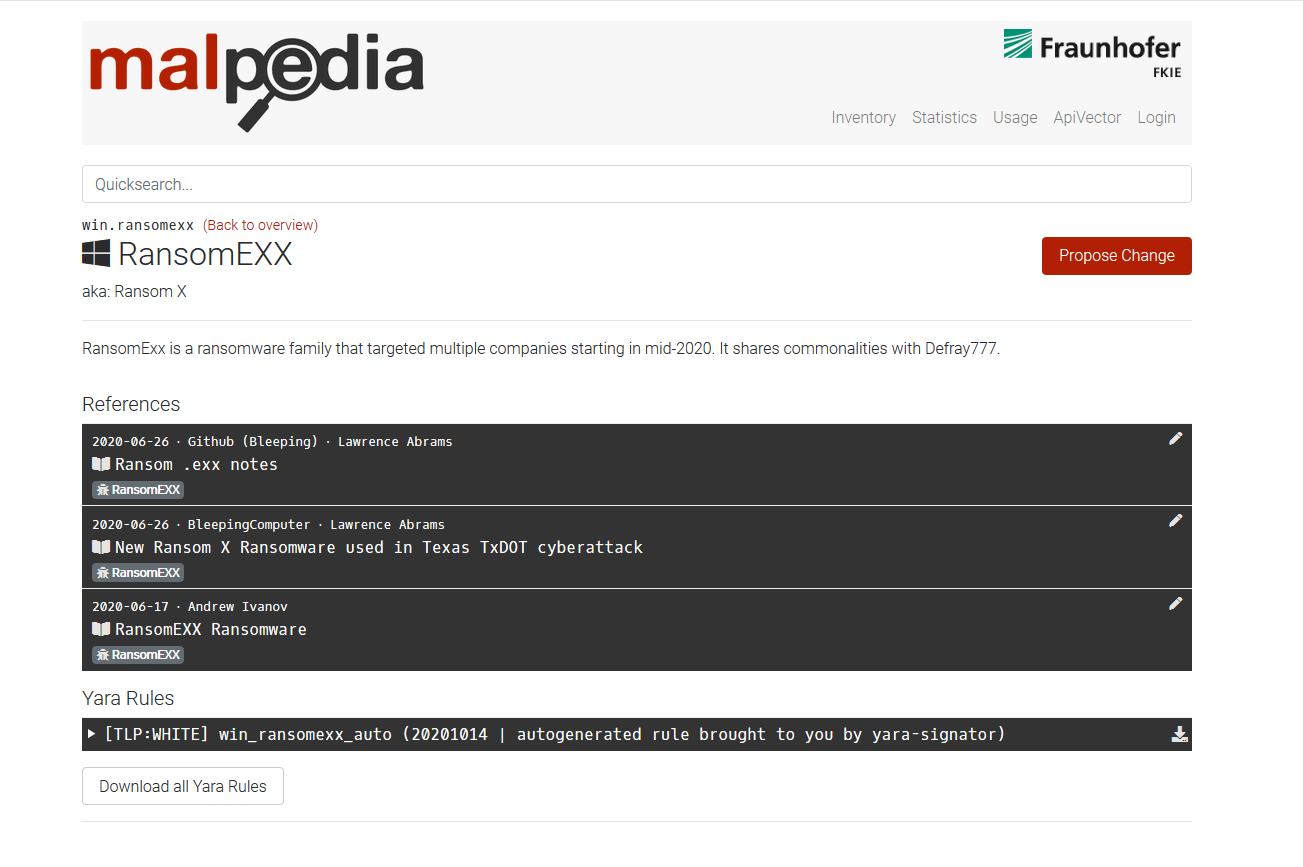The image size is (1303, 867).
Task: Follow the Back to overview link
Action: coord(260,225)
